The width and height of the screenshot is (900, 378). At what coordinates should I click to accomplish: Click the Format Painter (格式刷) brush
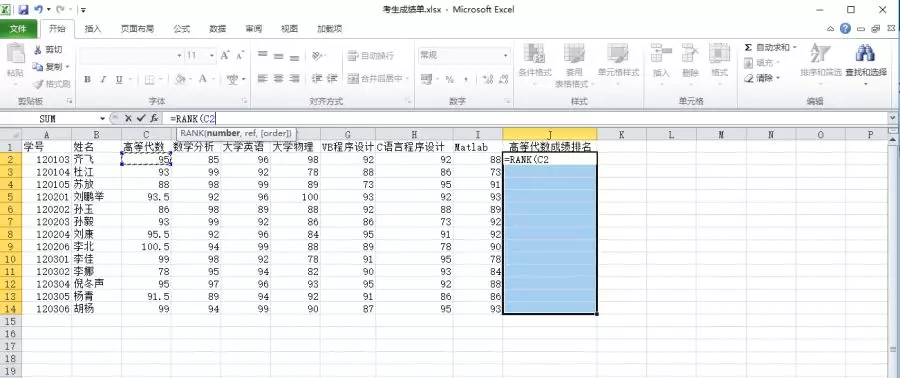point(38,84)
